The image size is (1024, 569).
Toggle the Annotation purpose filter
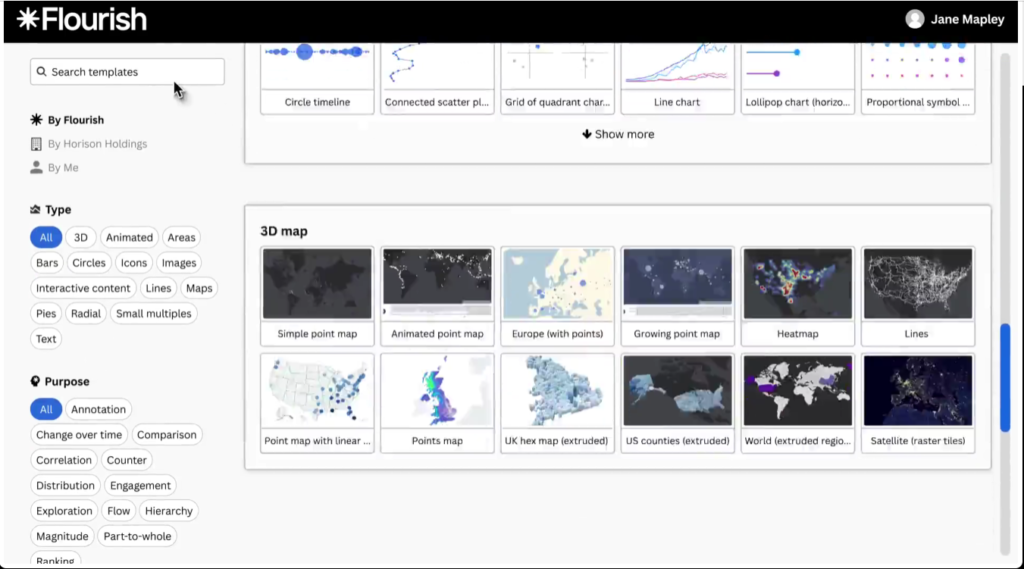tap(99, 410)
